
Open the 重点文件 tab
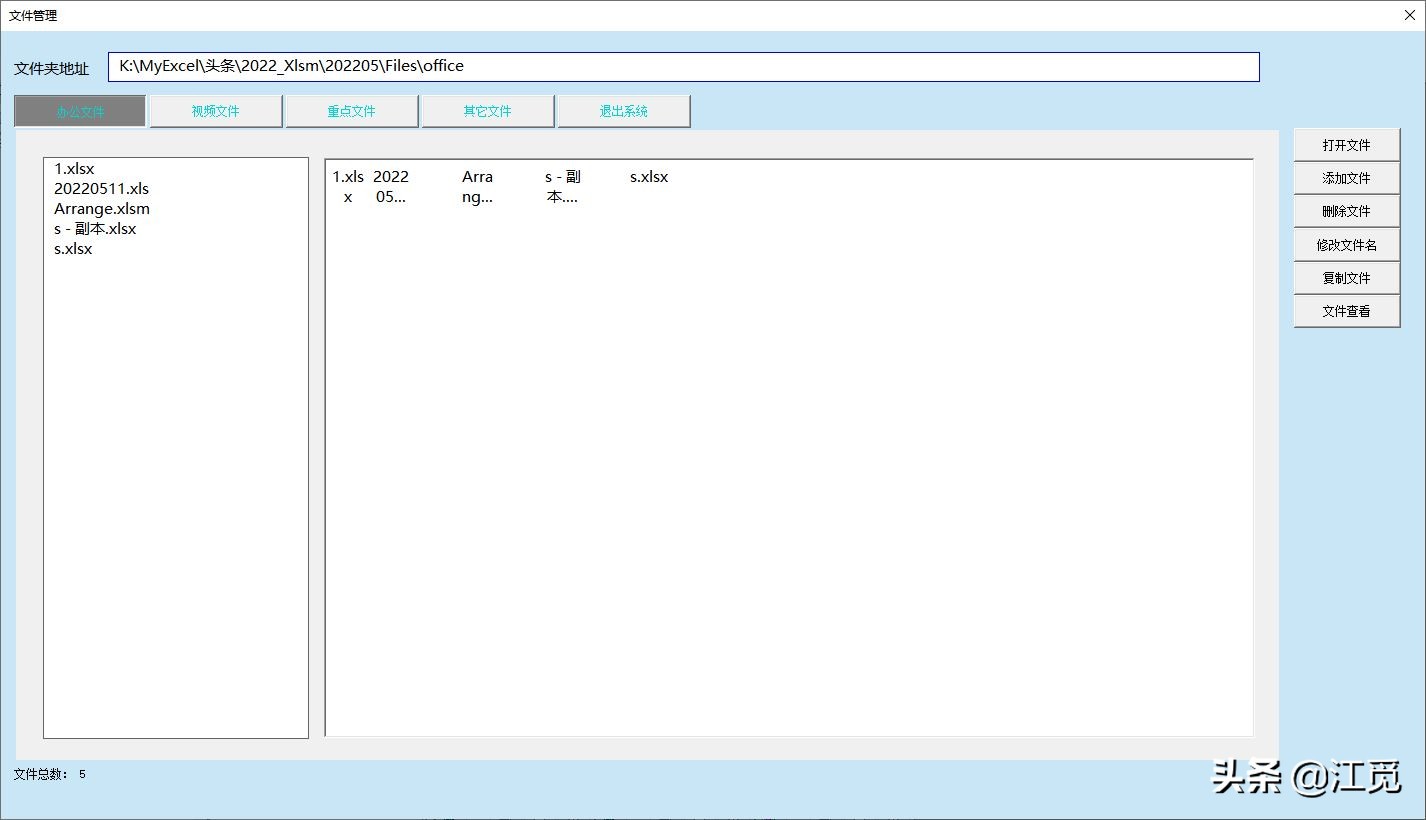(351, 111)
